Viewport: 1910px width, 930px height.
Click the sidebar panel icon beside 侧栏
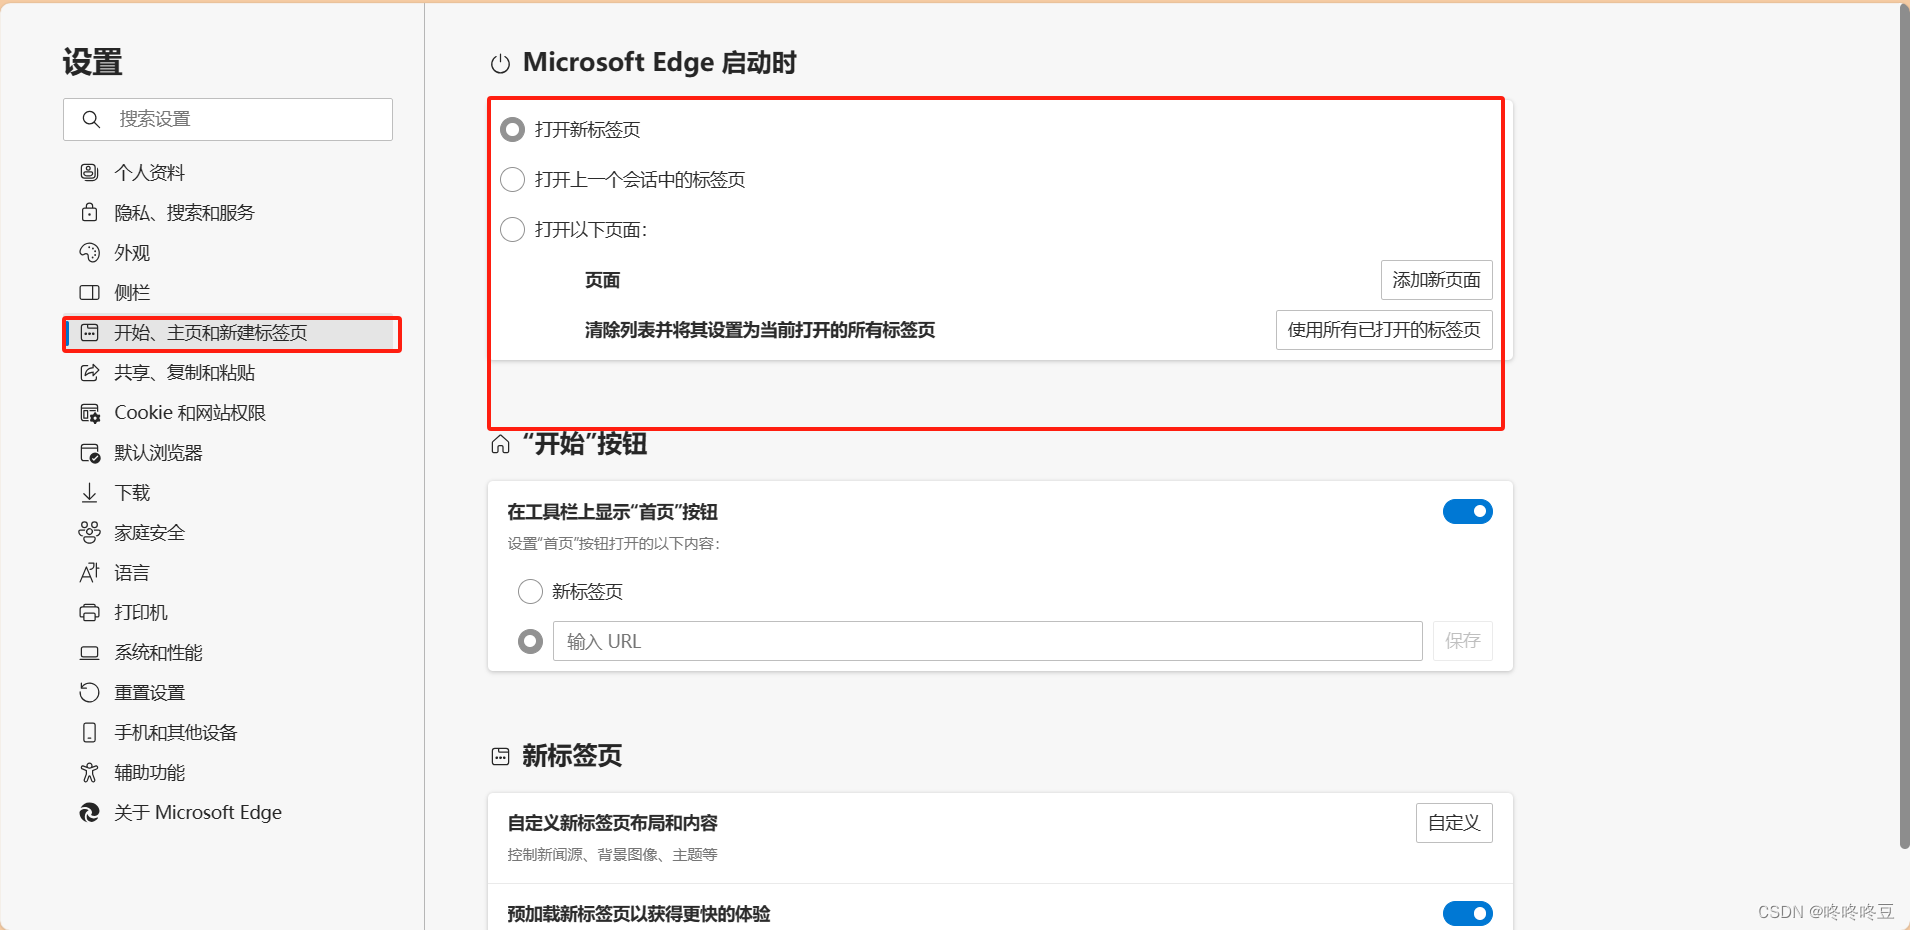point(89,292)
